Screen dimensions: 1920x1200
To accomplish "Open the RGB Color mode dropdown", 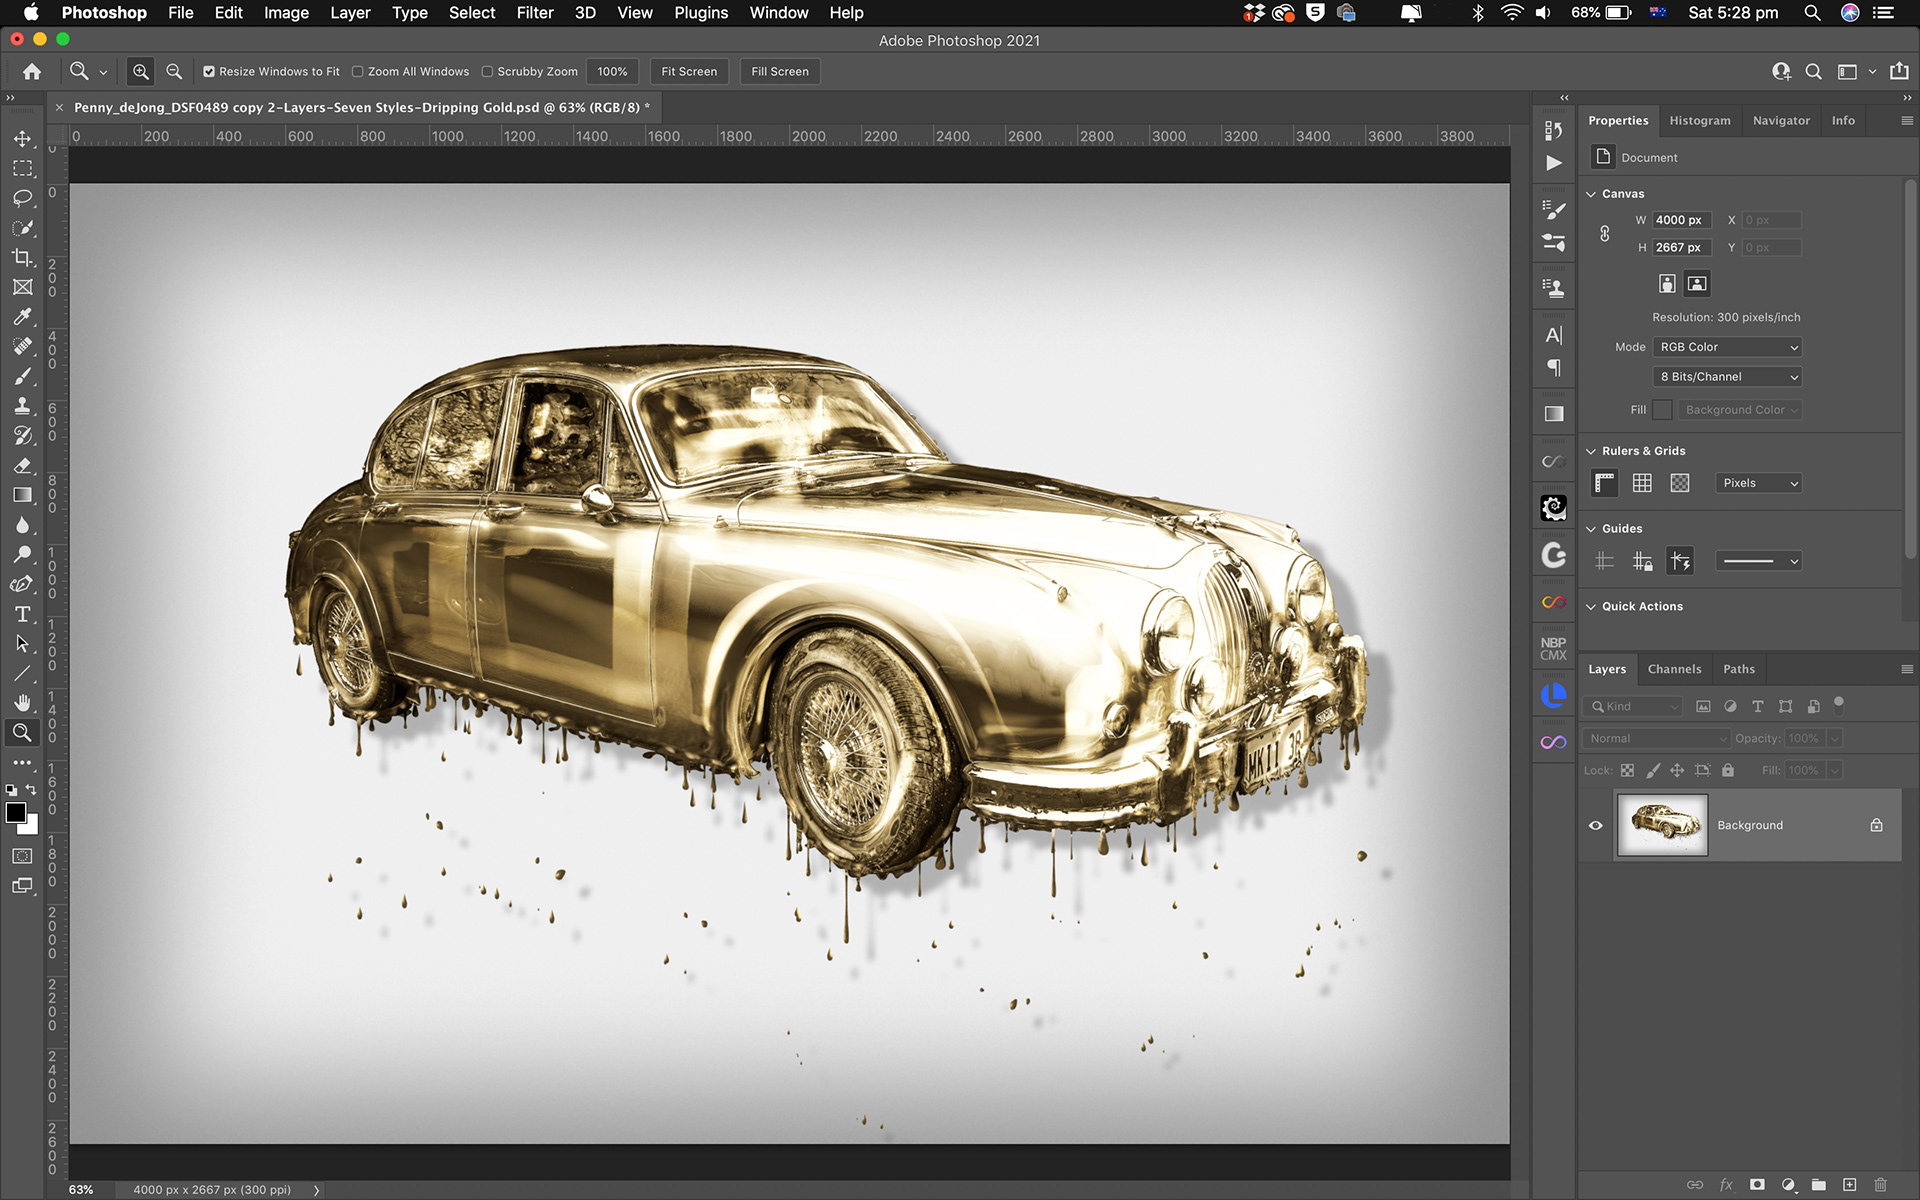I will [x=1727, y=347].
